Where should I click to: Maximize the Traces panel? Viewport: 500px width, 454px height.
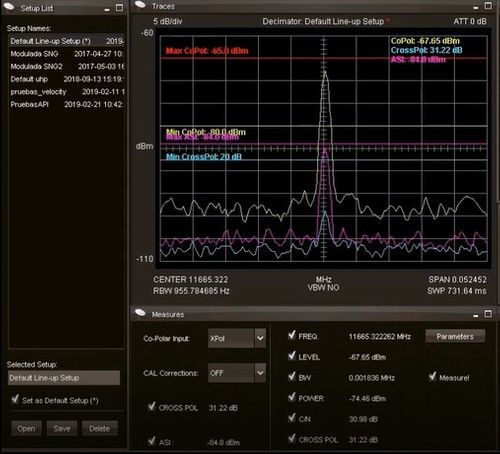[x=488, y=6]
